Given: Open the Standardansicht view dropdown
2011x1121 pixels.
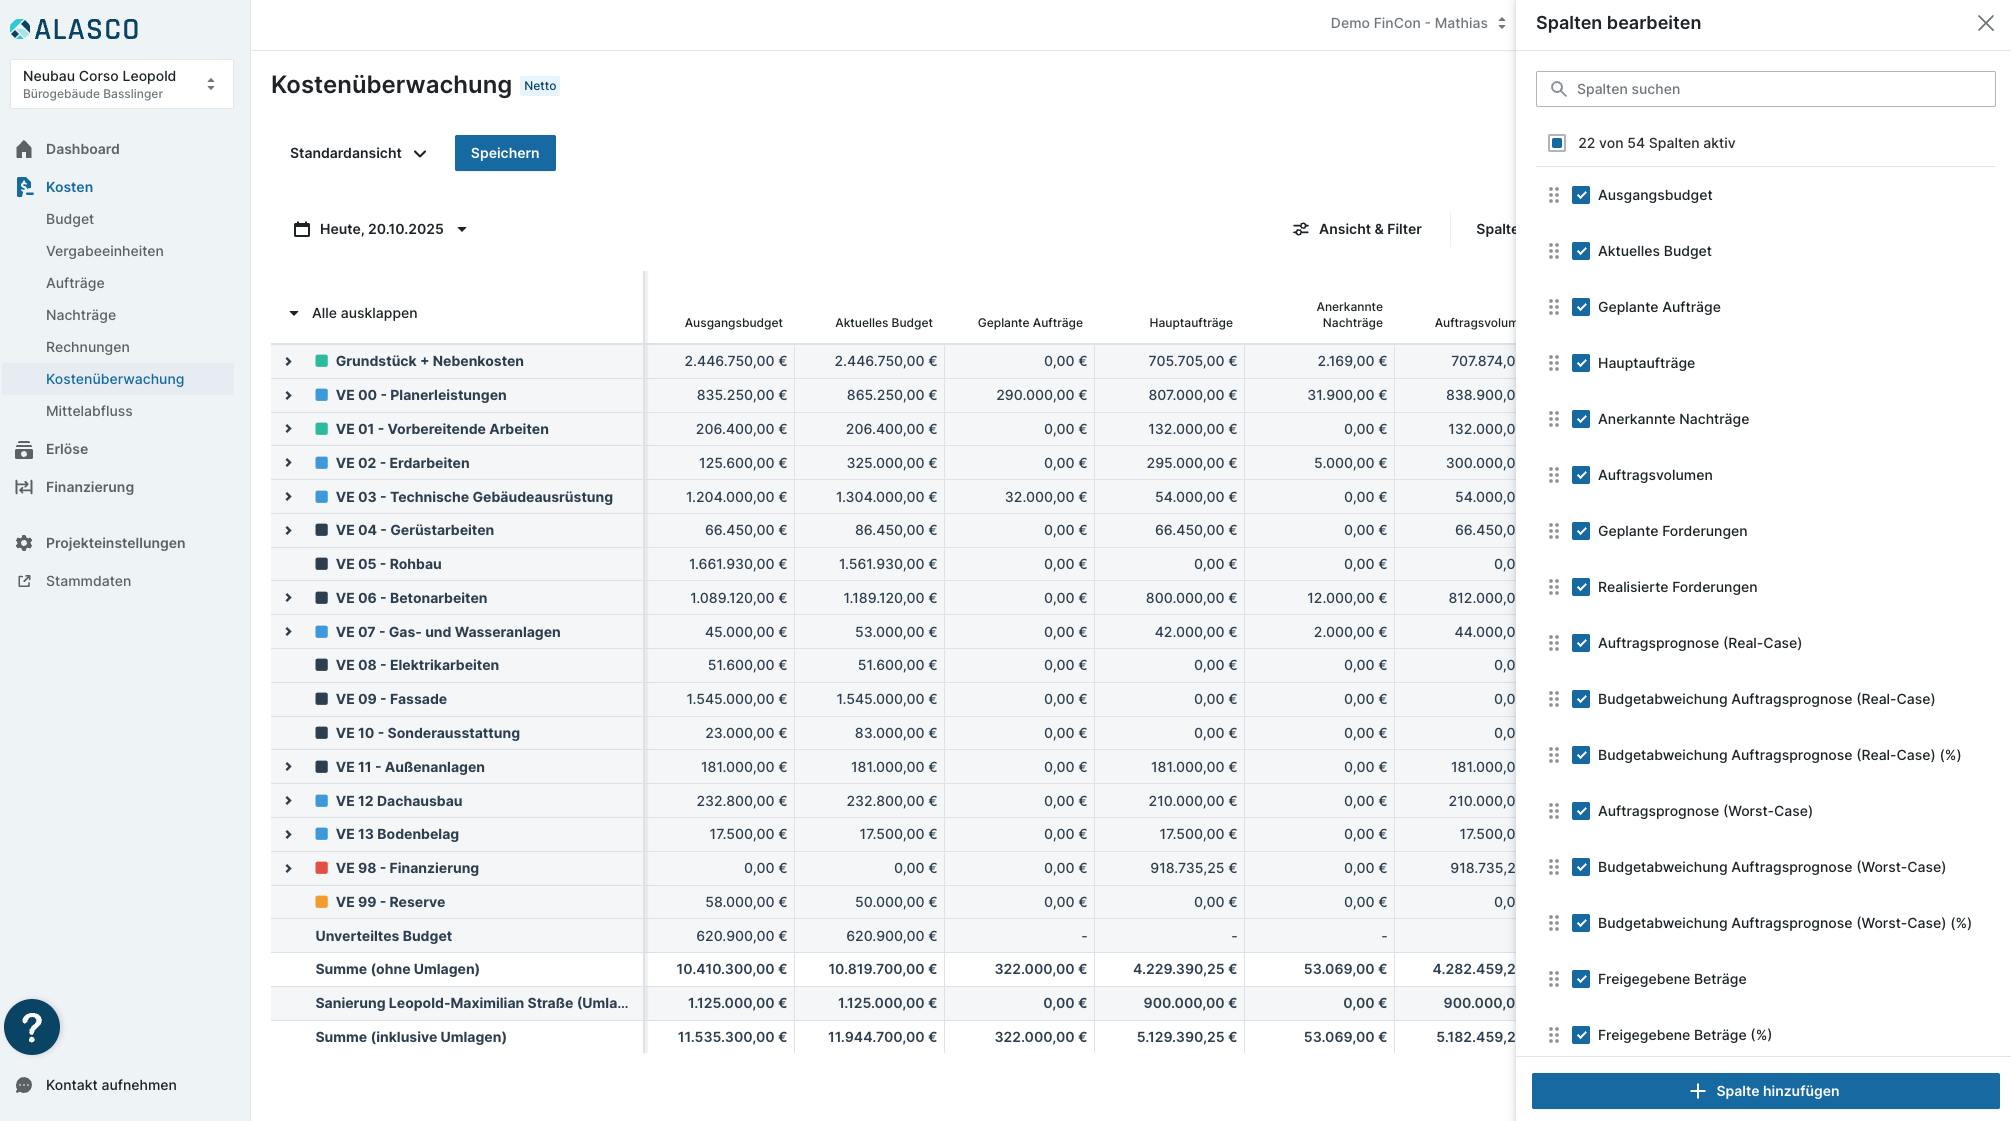Looking at the screenshot, I should pos(358,153).
